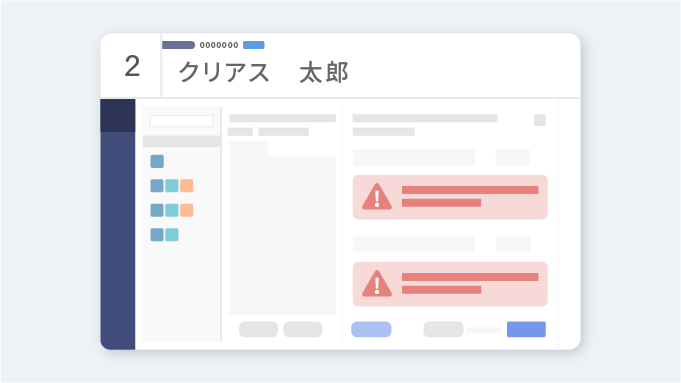Click the patient name クリアス 太郎
This screenshot has width=681, height=383.
tap(264, 72)
